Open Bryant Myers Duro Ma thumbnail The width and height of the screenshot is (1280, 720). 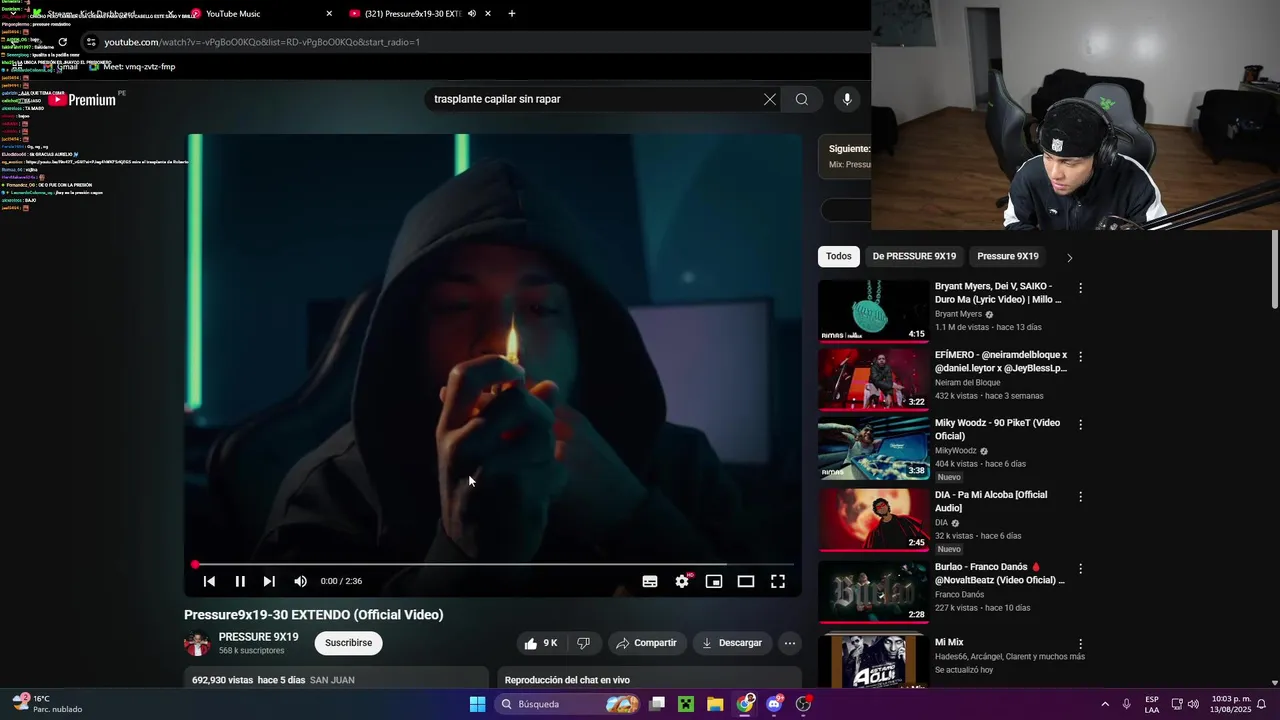click(x=874, y=311)
